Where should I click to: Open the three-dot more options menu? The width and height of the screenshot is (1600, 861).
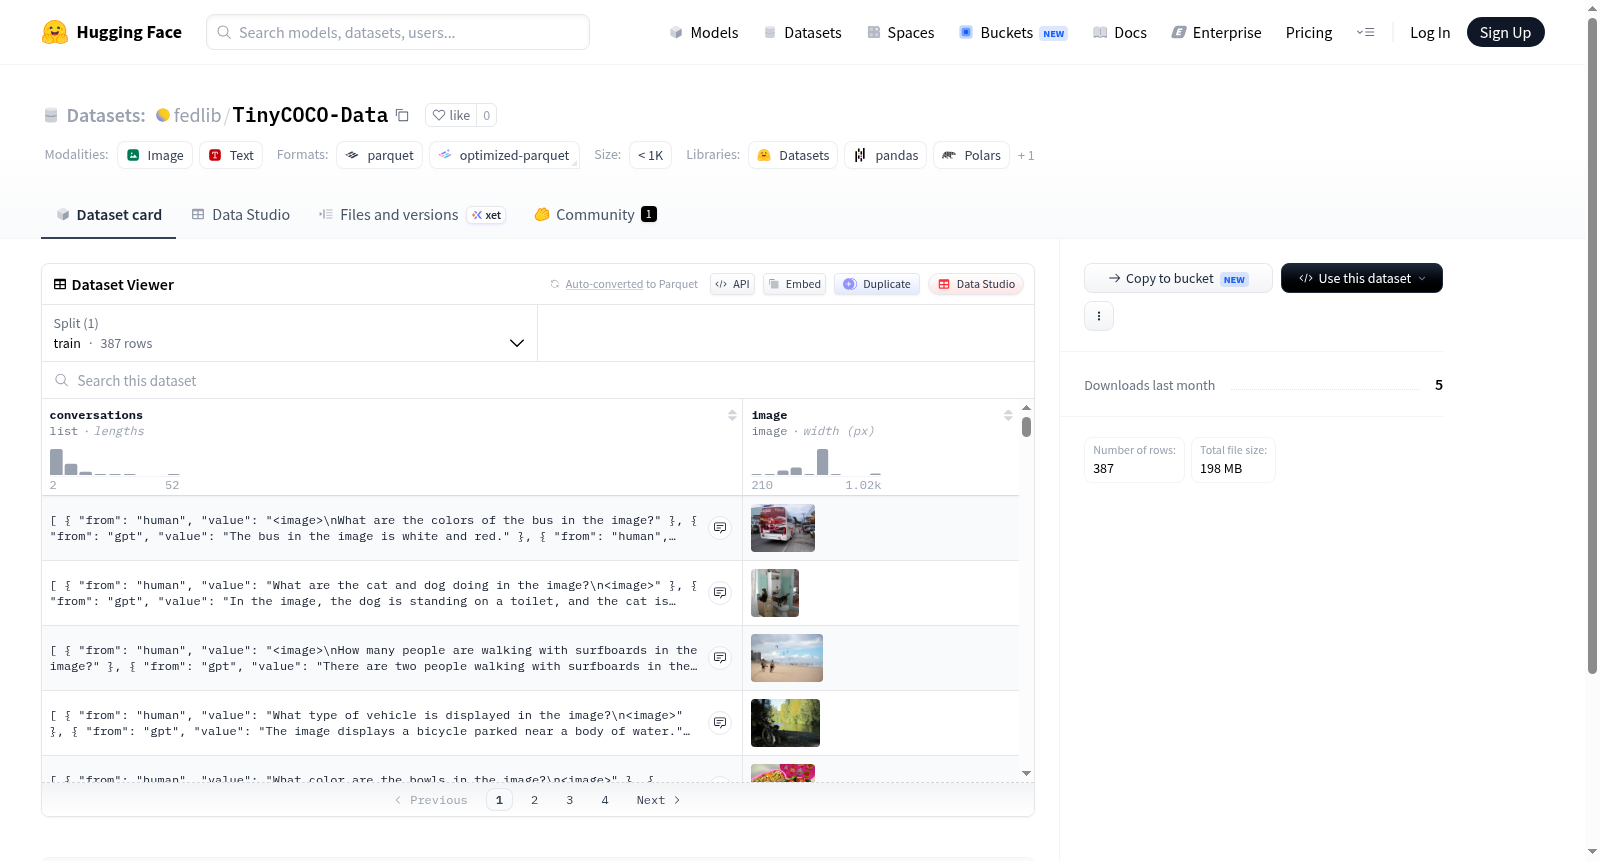tap(1099, 316)
